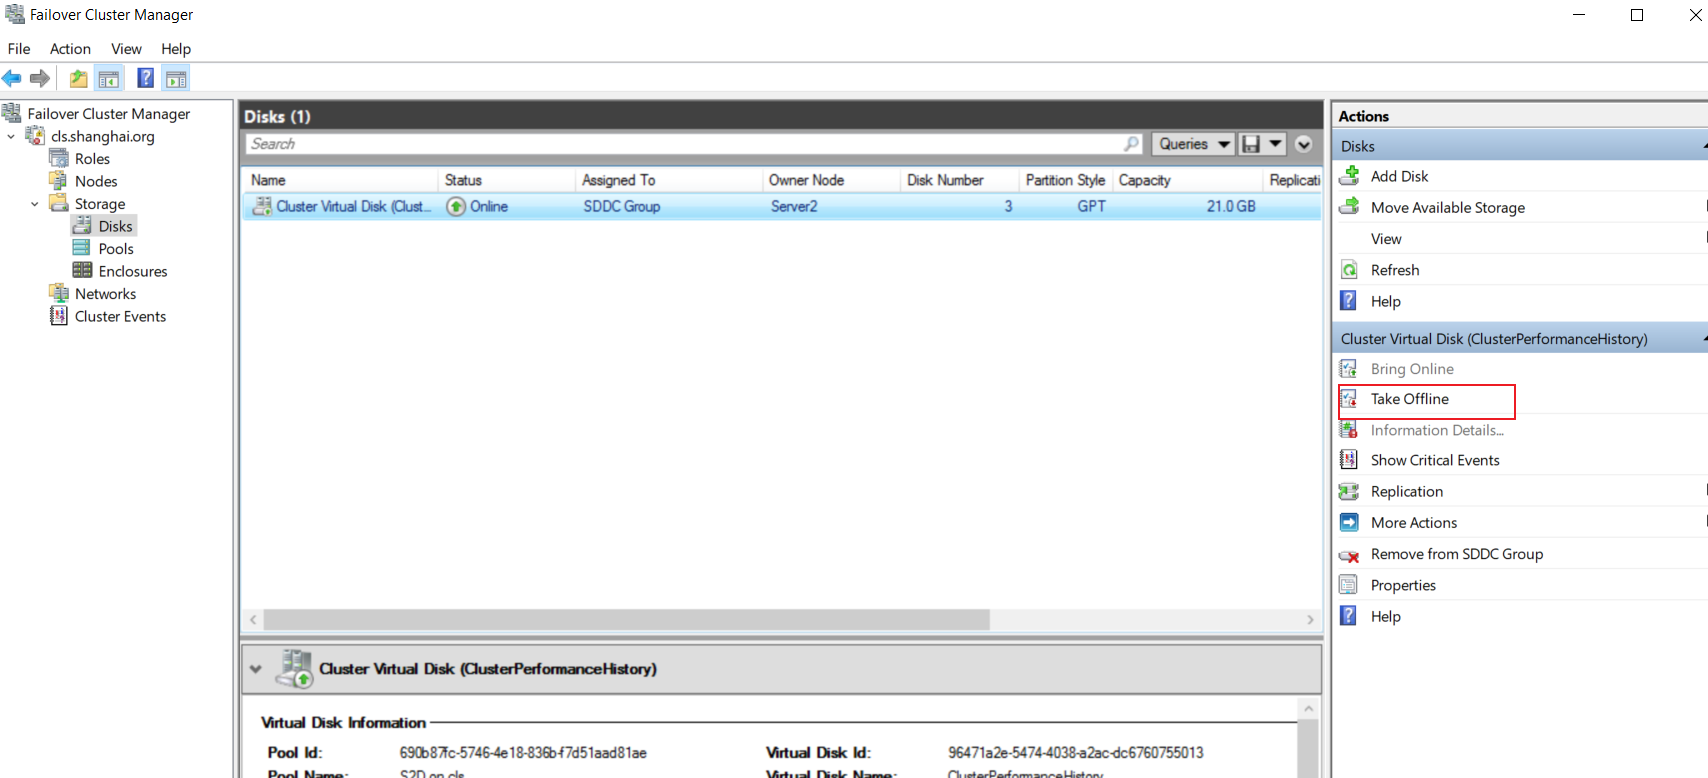This screenshot has height=778, width=1708.
Task: Click Remove from SDDC Group action
Action: point(1456,554)
